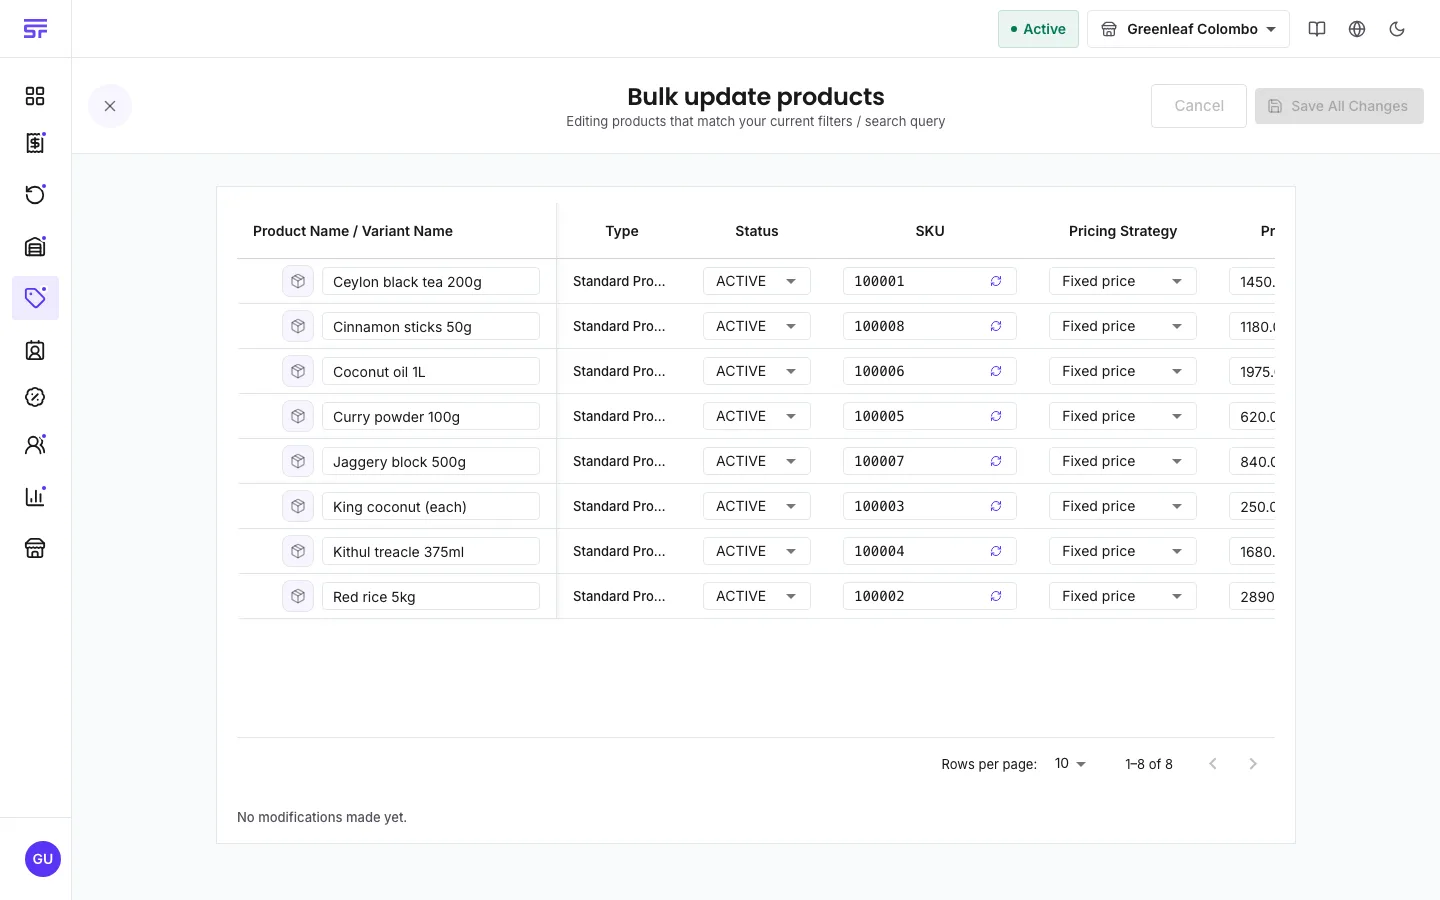
Task: Change rows per page dropdown
Action: 1070,763
